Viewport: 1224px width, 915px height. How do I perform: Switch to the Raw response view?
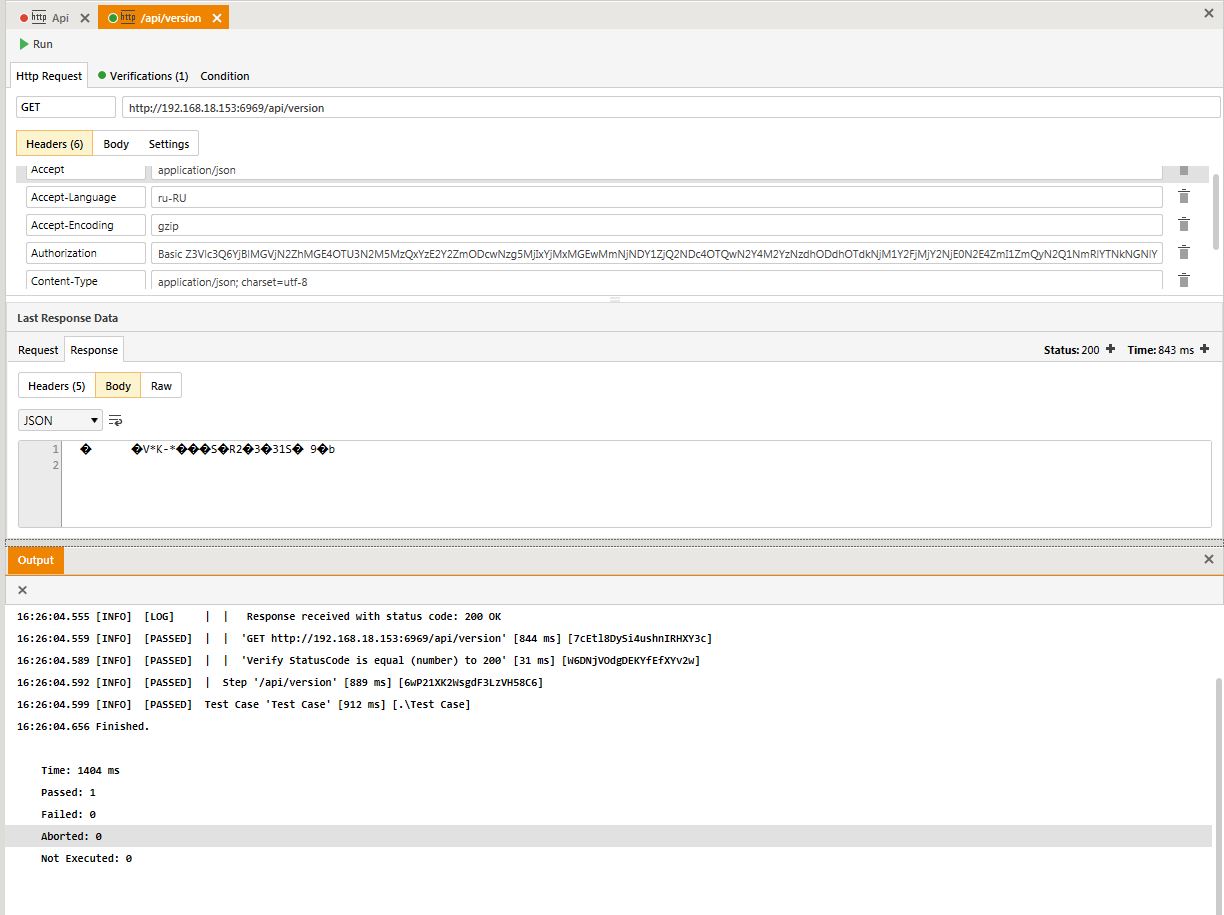tap(161, 386)
